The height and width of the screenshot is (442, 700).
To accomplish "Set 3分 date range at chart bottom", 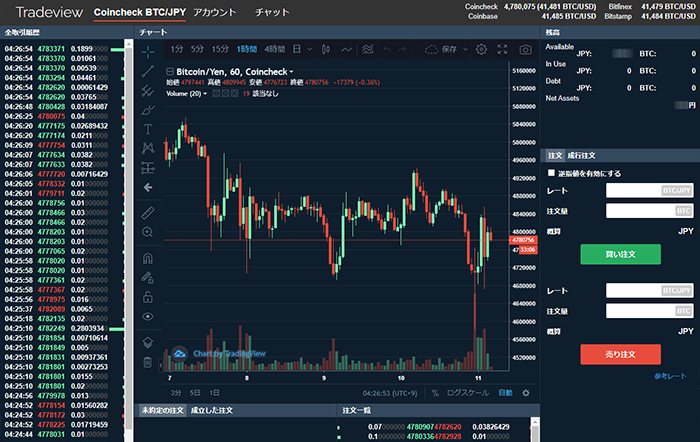I will (176, 393).
